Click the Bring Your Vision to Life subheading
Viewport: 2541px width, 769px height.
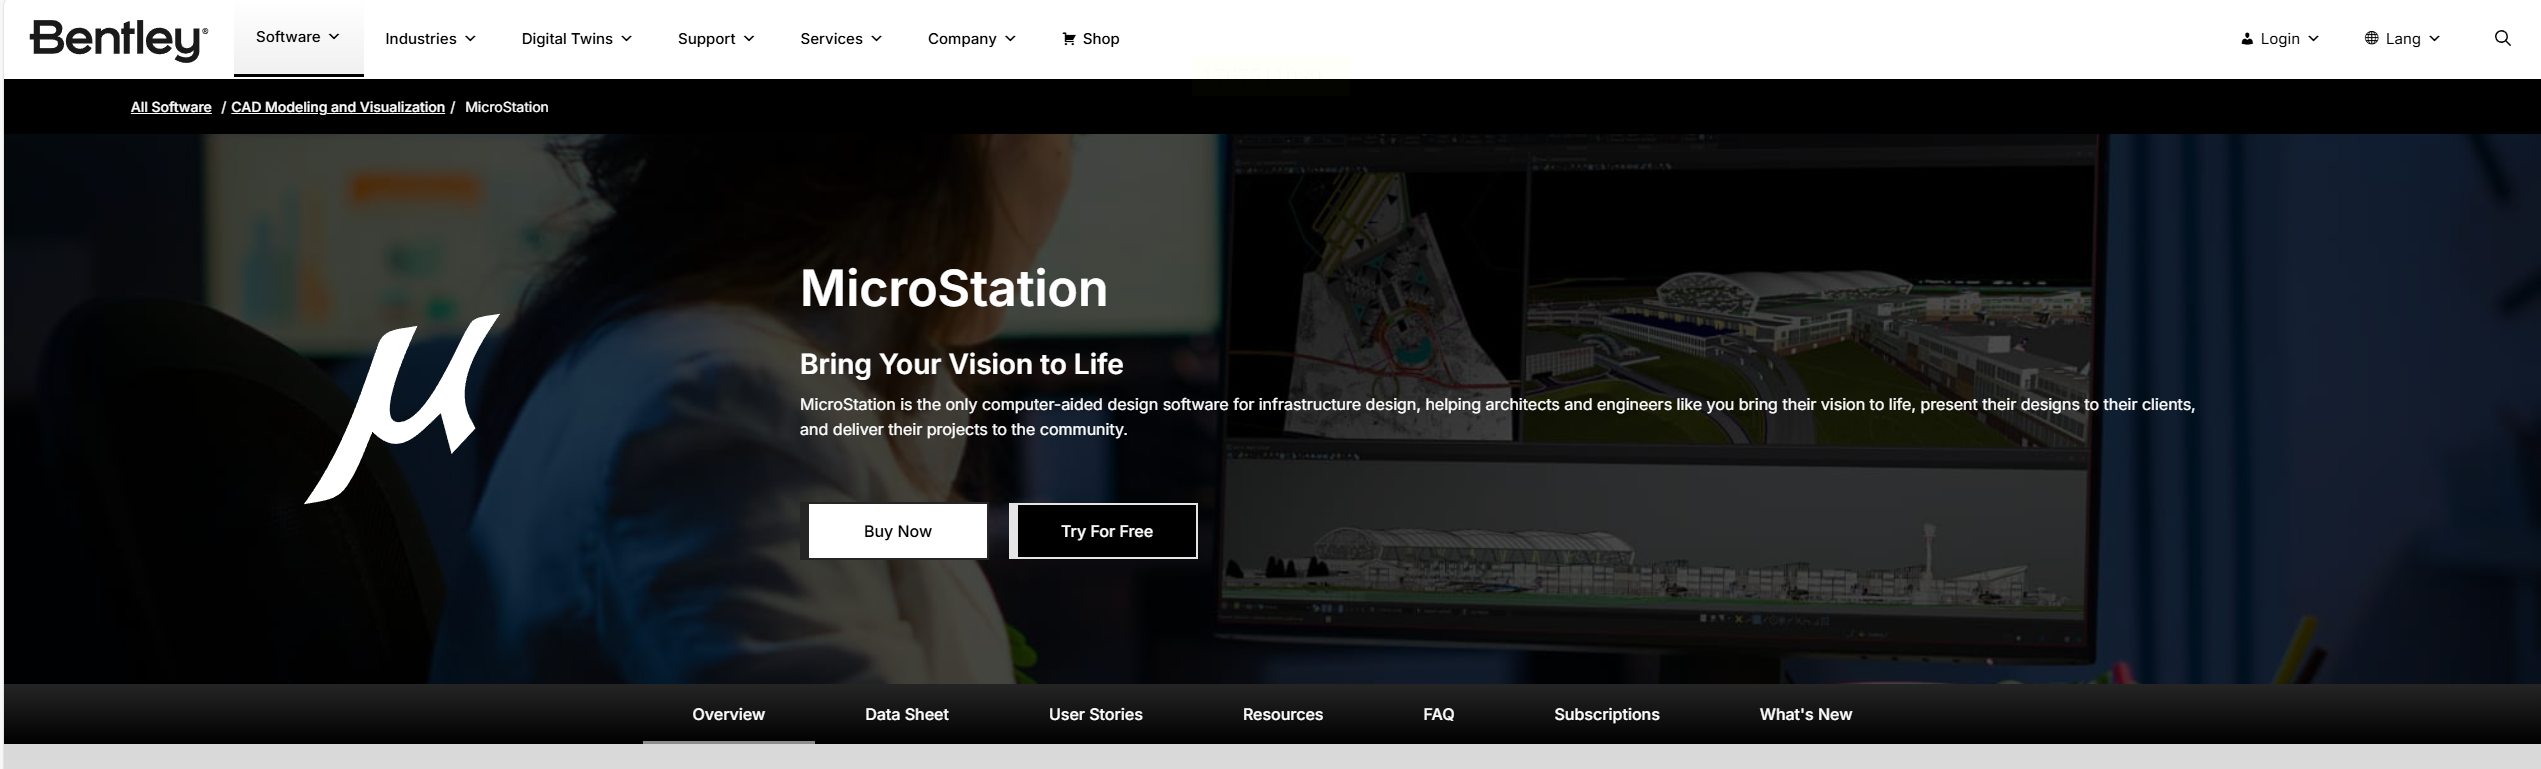pyautogui.click(x=961, y=364)
